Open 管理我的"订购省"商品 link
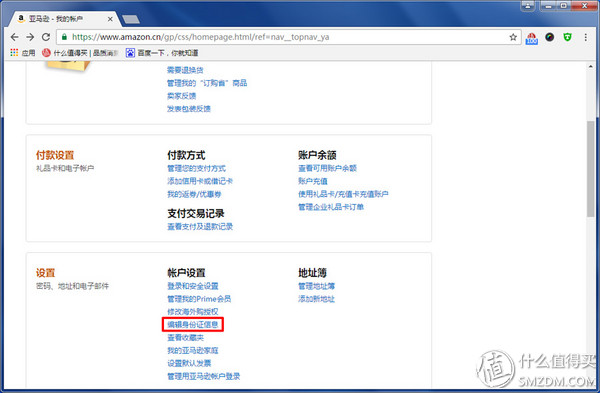 [x=207, y=83]
